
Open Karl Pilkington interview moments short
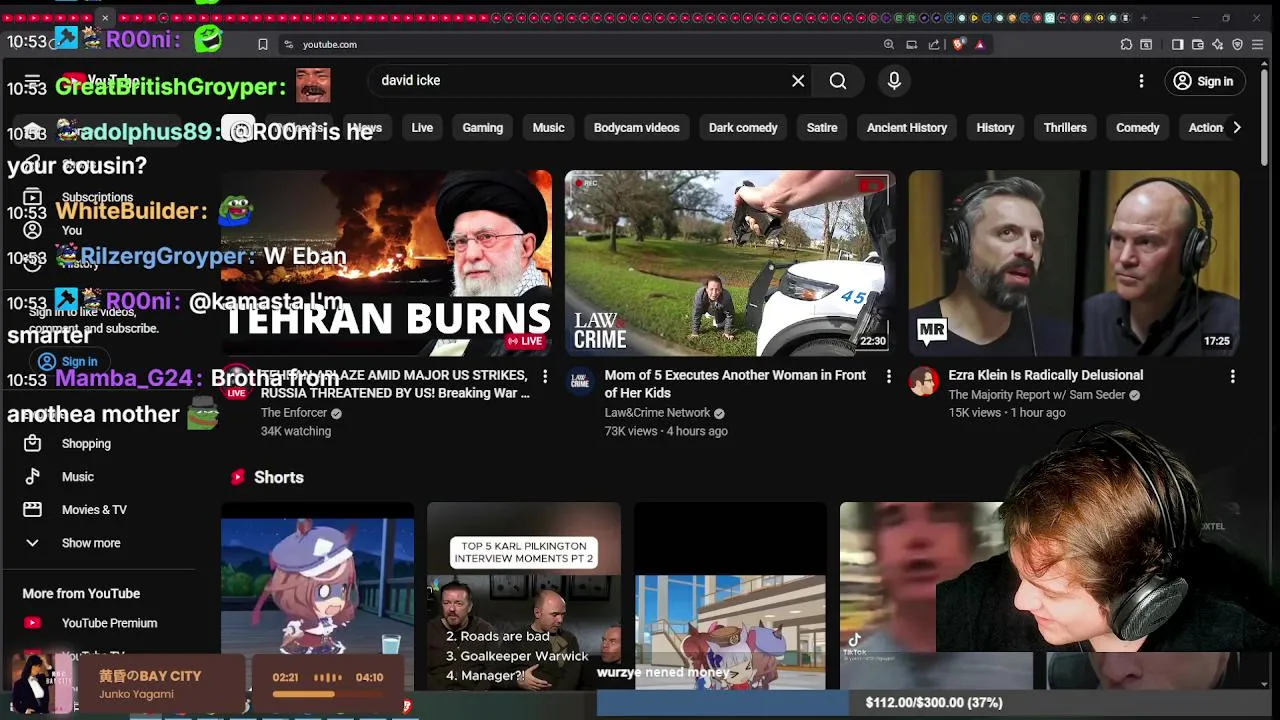point(524,596)
